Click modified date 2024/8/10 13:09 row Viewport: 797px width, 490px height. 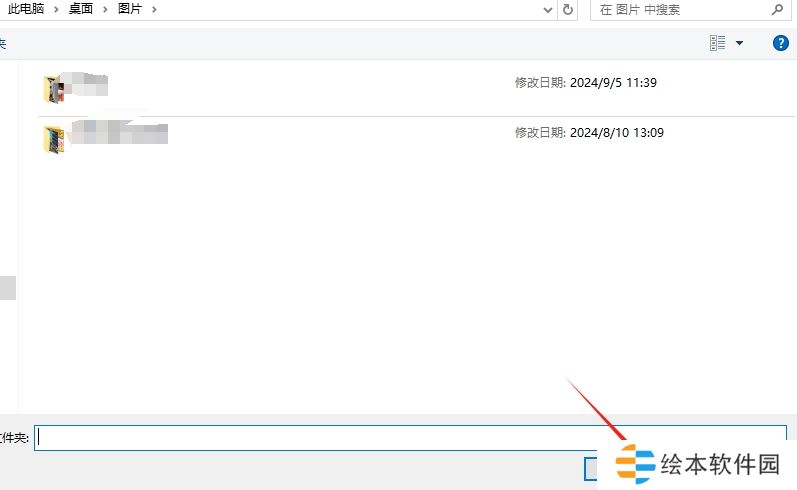589,132
